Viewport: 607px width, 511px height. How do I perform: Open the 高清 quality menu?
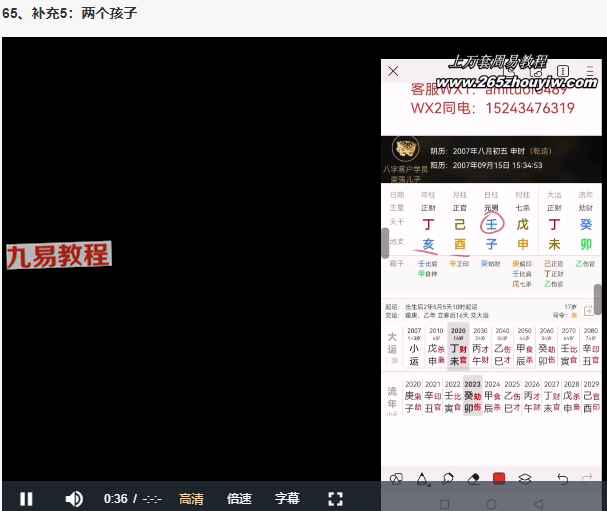coord(191,498)
